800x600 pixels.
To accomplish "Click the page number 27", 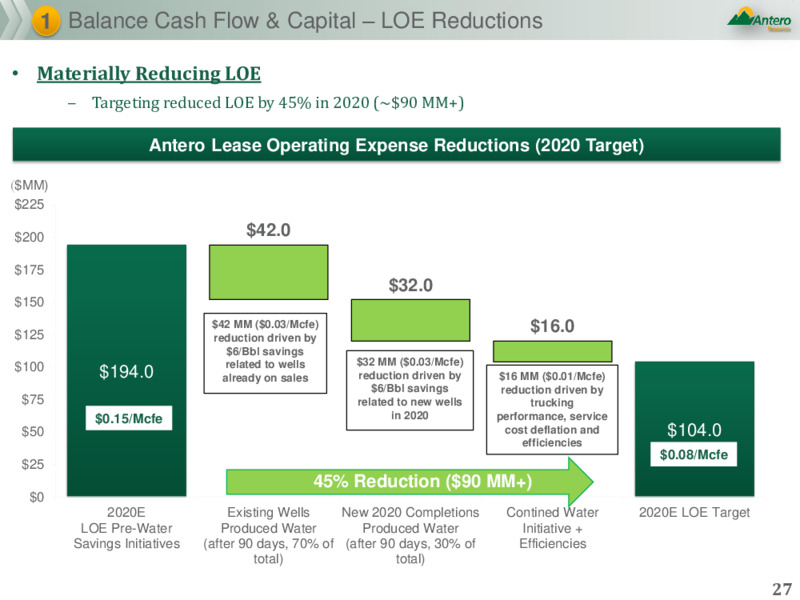I will 782,589.
